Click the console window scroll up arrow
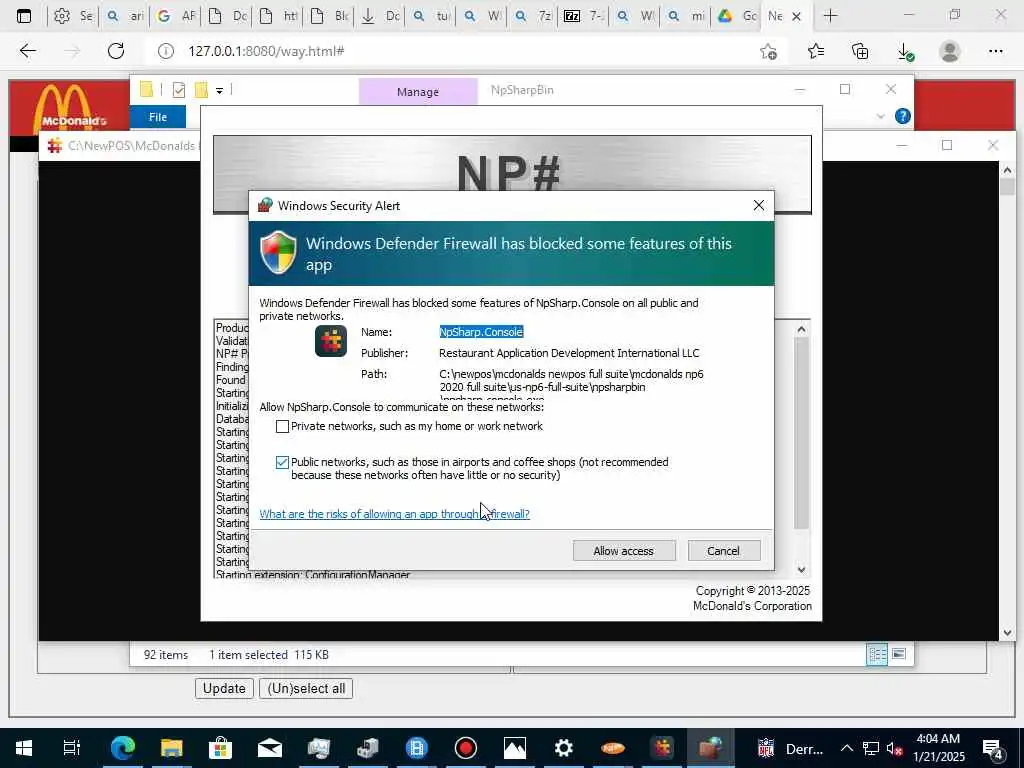The image size is (1024, 768). point(1007,170)
